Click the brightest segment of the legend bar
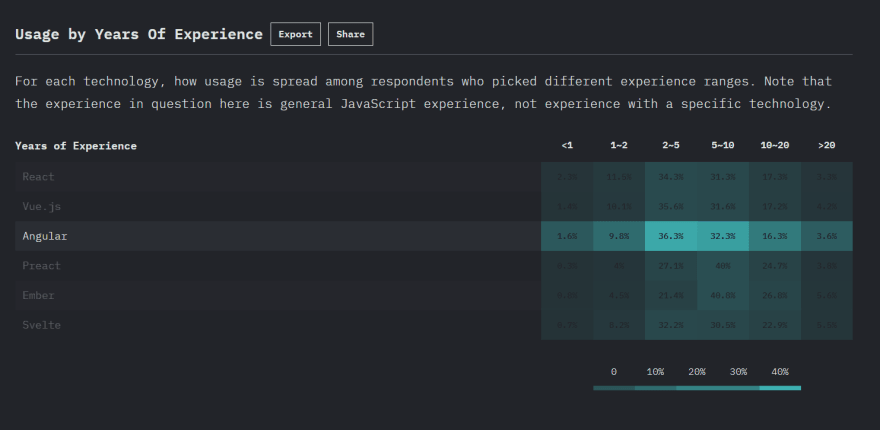The height and width of the screenshot is (430, 880). (x=780, y=388)
